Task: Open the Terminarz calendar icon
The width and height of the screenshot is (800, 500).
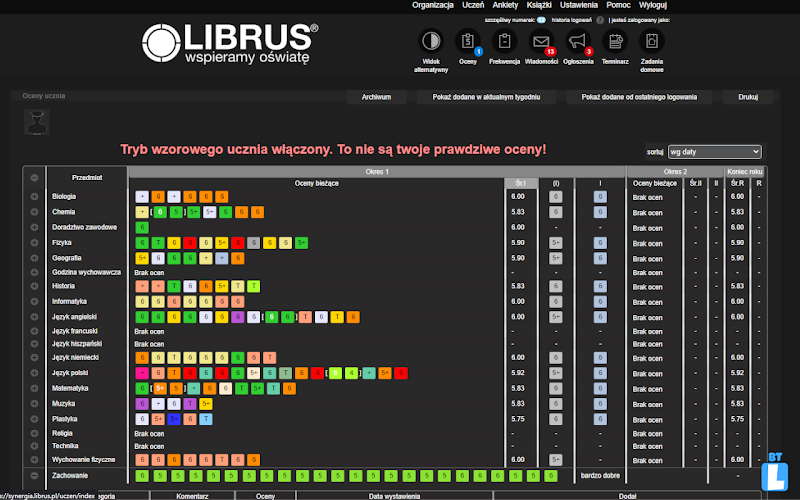Action: (x=615, y=42)
